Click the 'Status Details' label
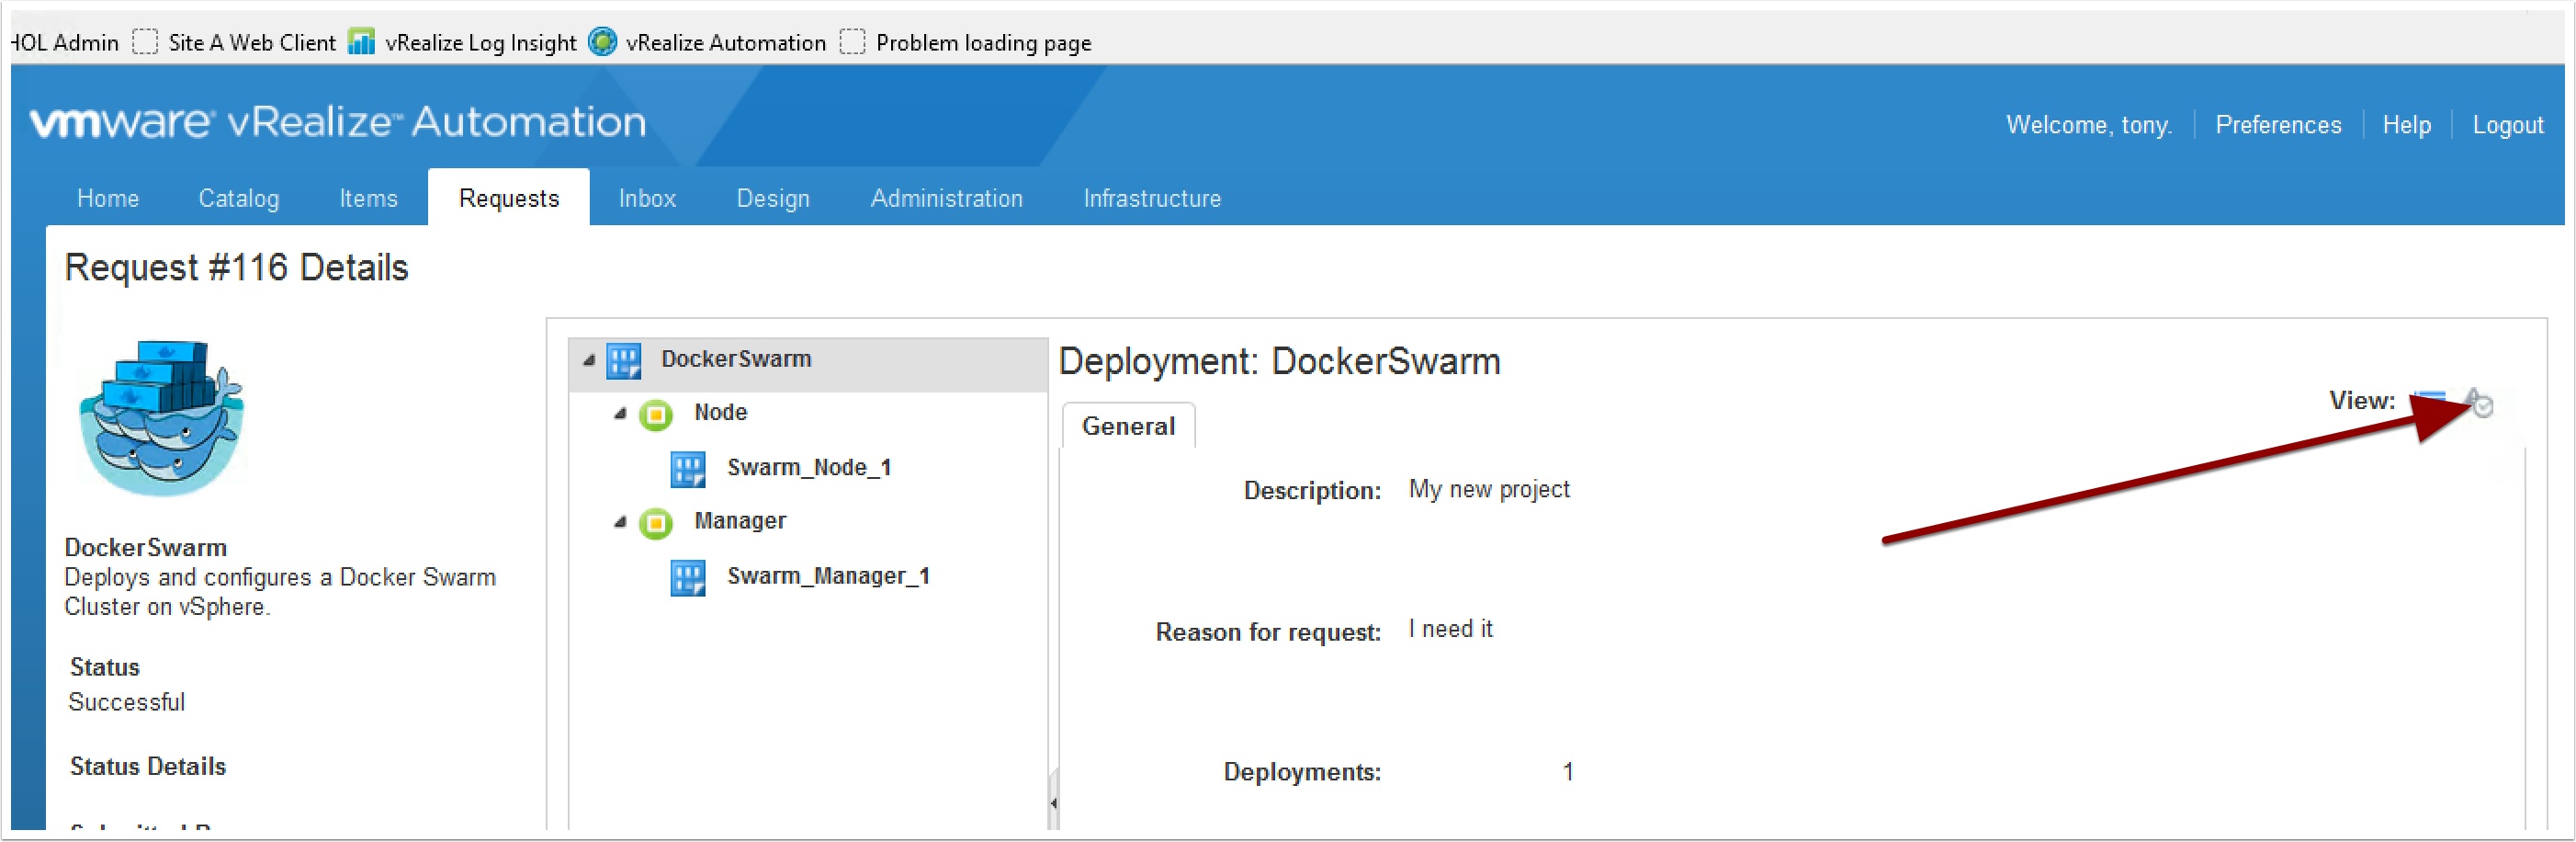This screenshot has width=2576, height=842. (x=148, y=766)
